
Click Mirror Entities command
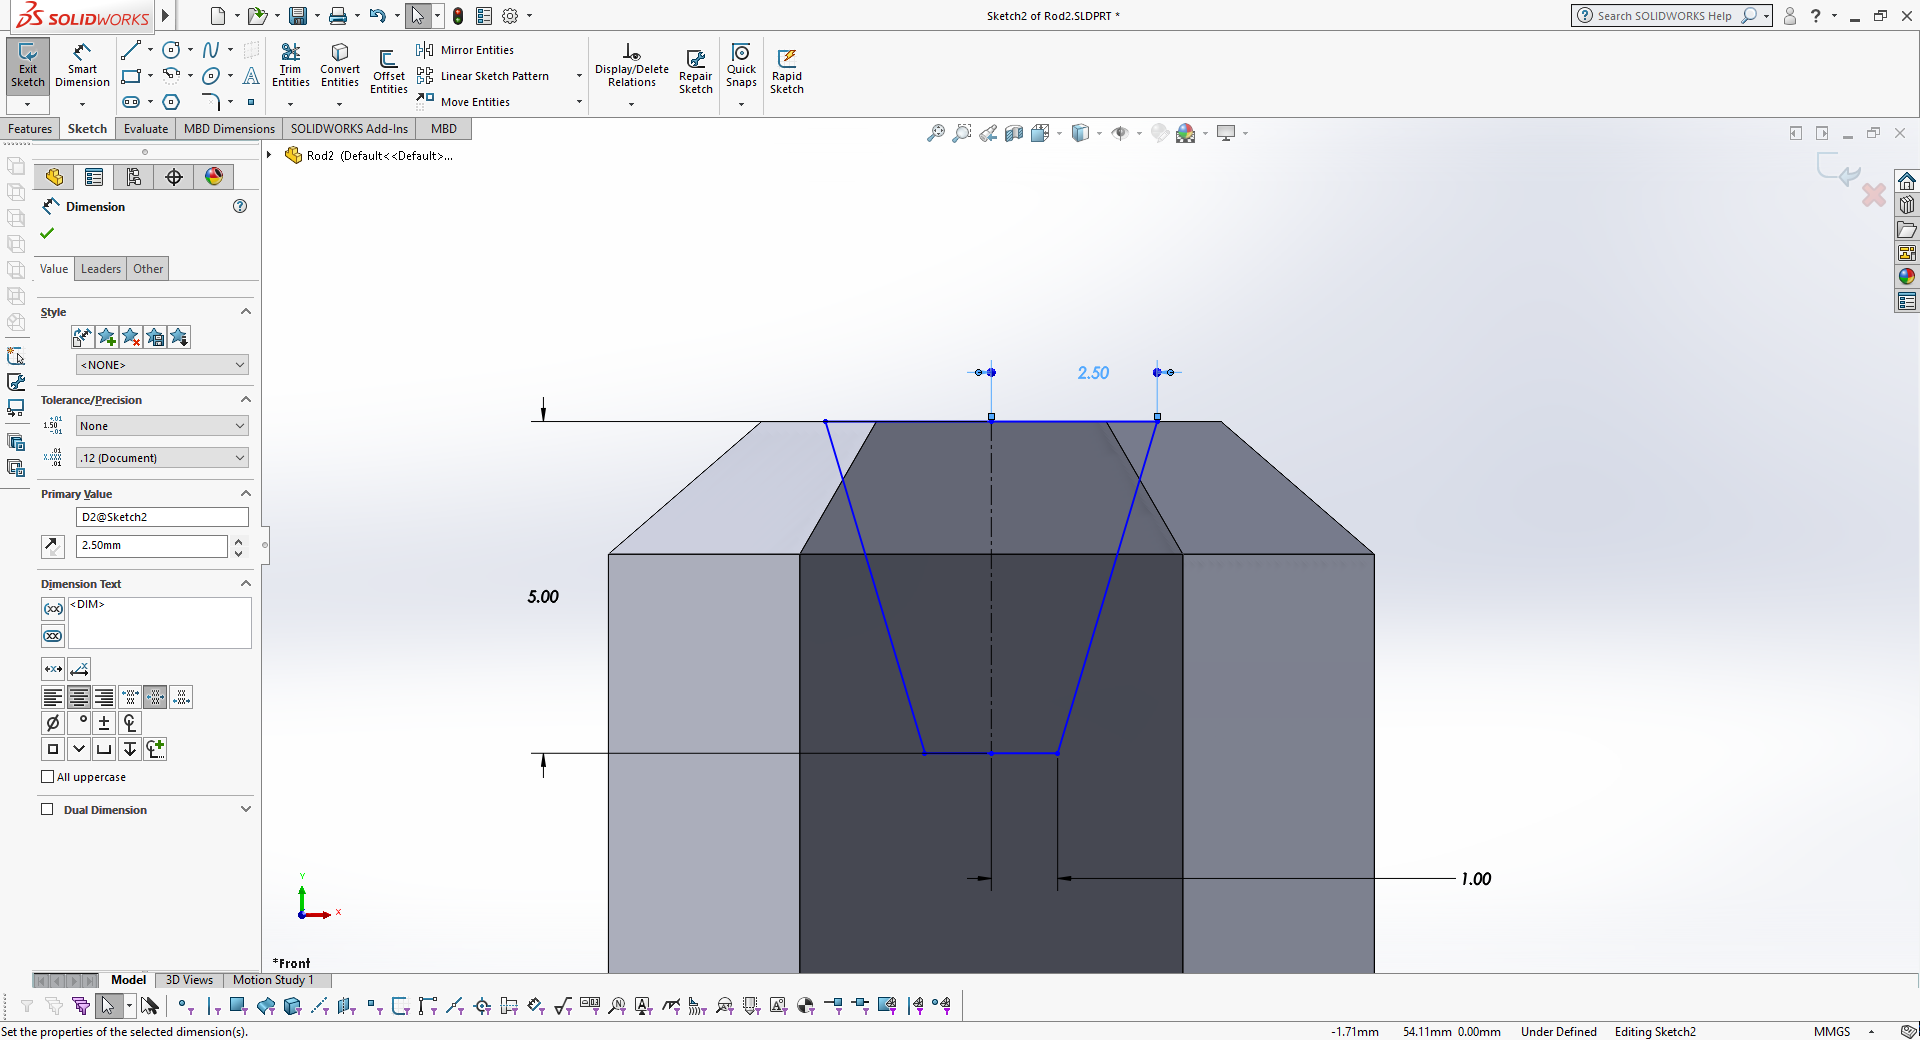pyautogui.click(x=466, y=50)
